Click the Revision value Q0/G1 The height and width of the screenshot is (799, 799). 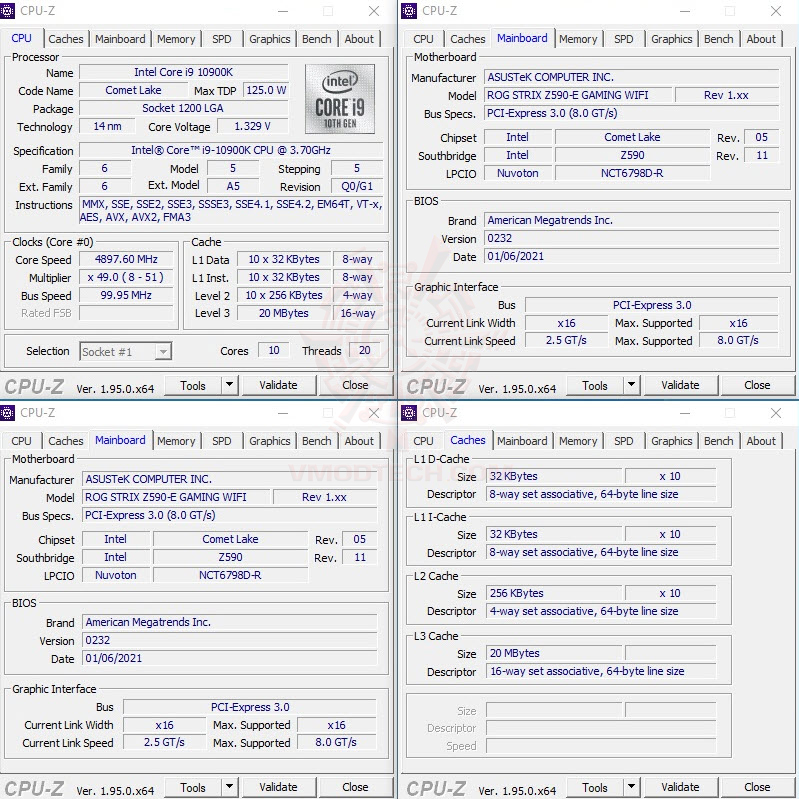(x=357, y=187)
